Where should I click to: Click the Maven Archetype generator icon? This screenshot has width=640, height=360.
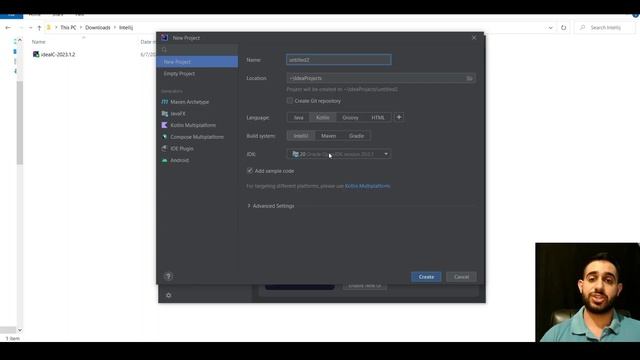[x=164, y=102]
